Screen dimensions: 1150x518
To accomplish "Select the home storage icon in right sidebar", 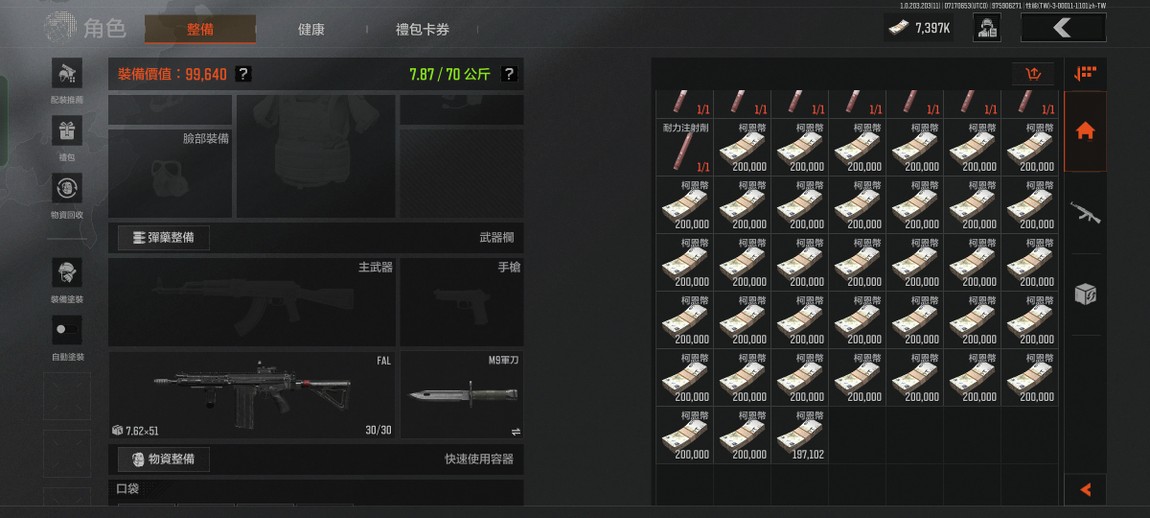I will coord(1085,131).
